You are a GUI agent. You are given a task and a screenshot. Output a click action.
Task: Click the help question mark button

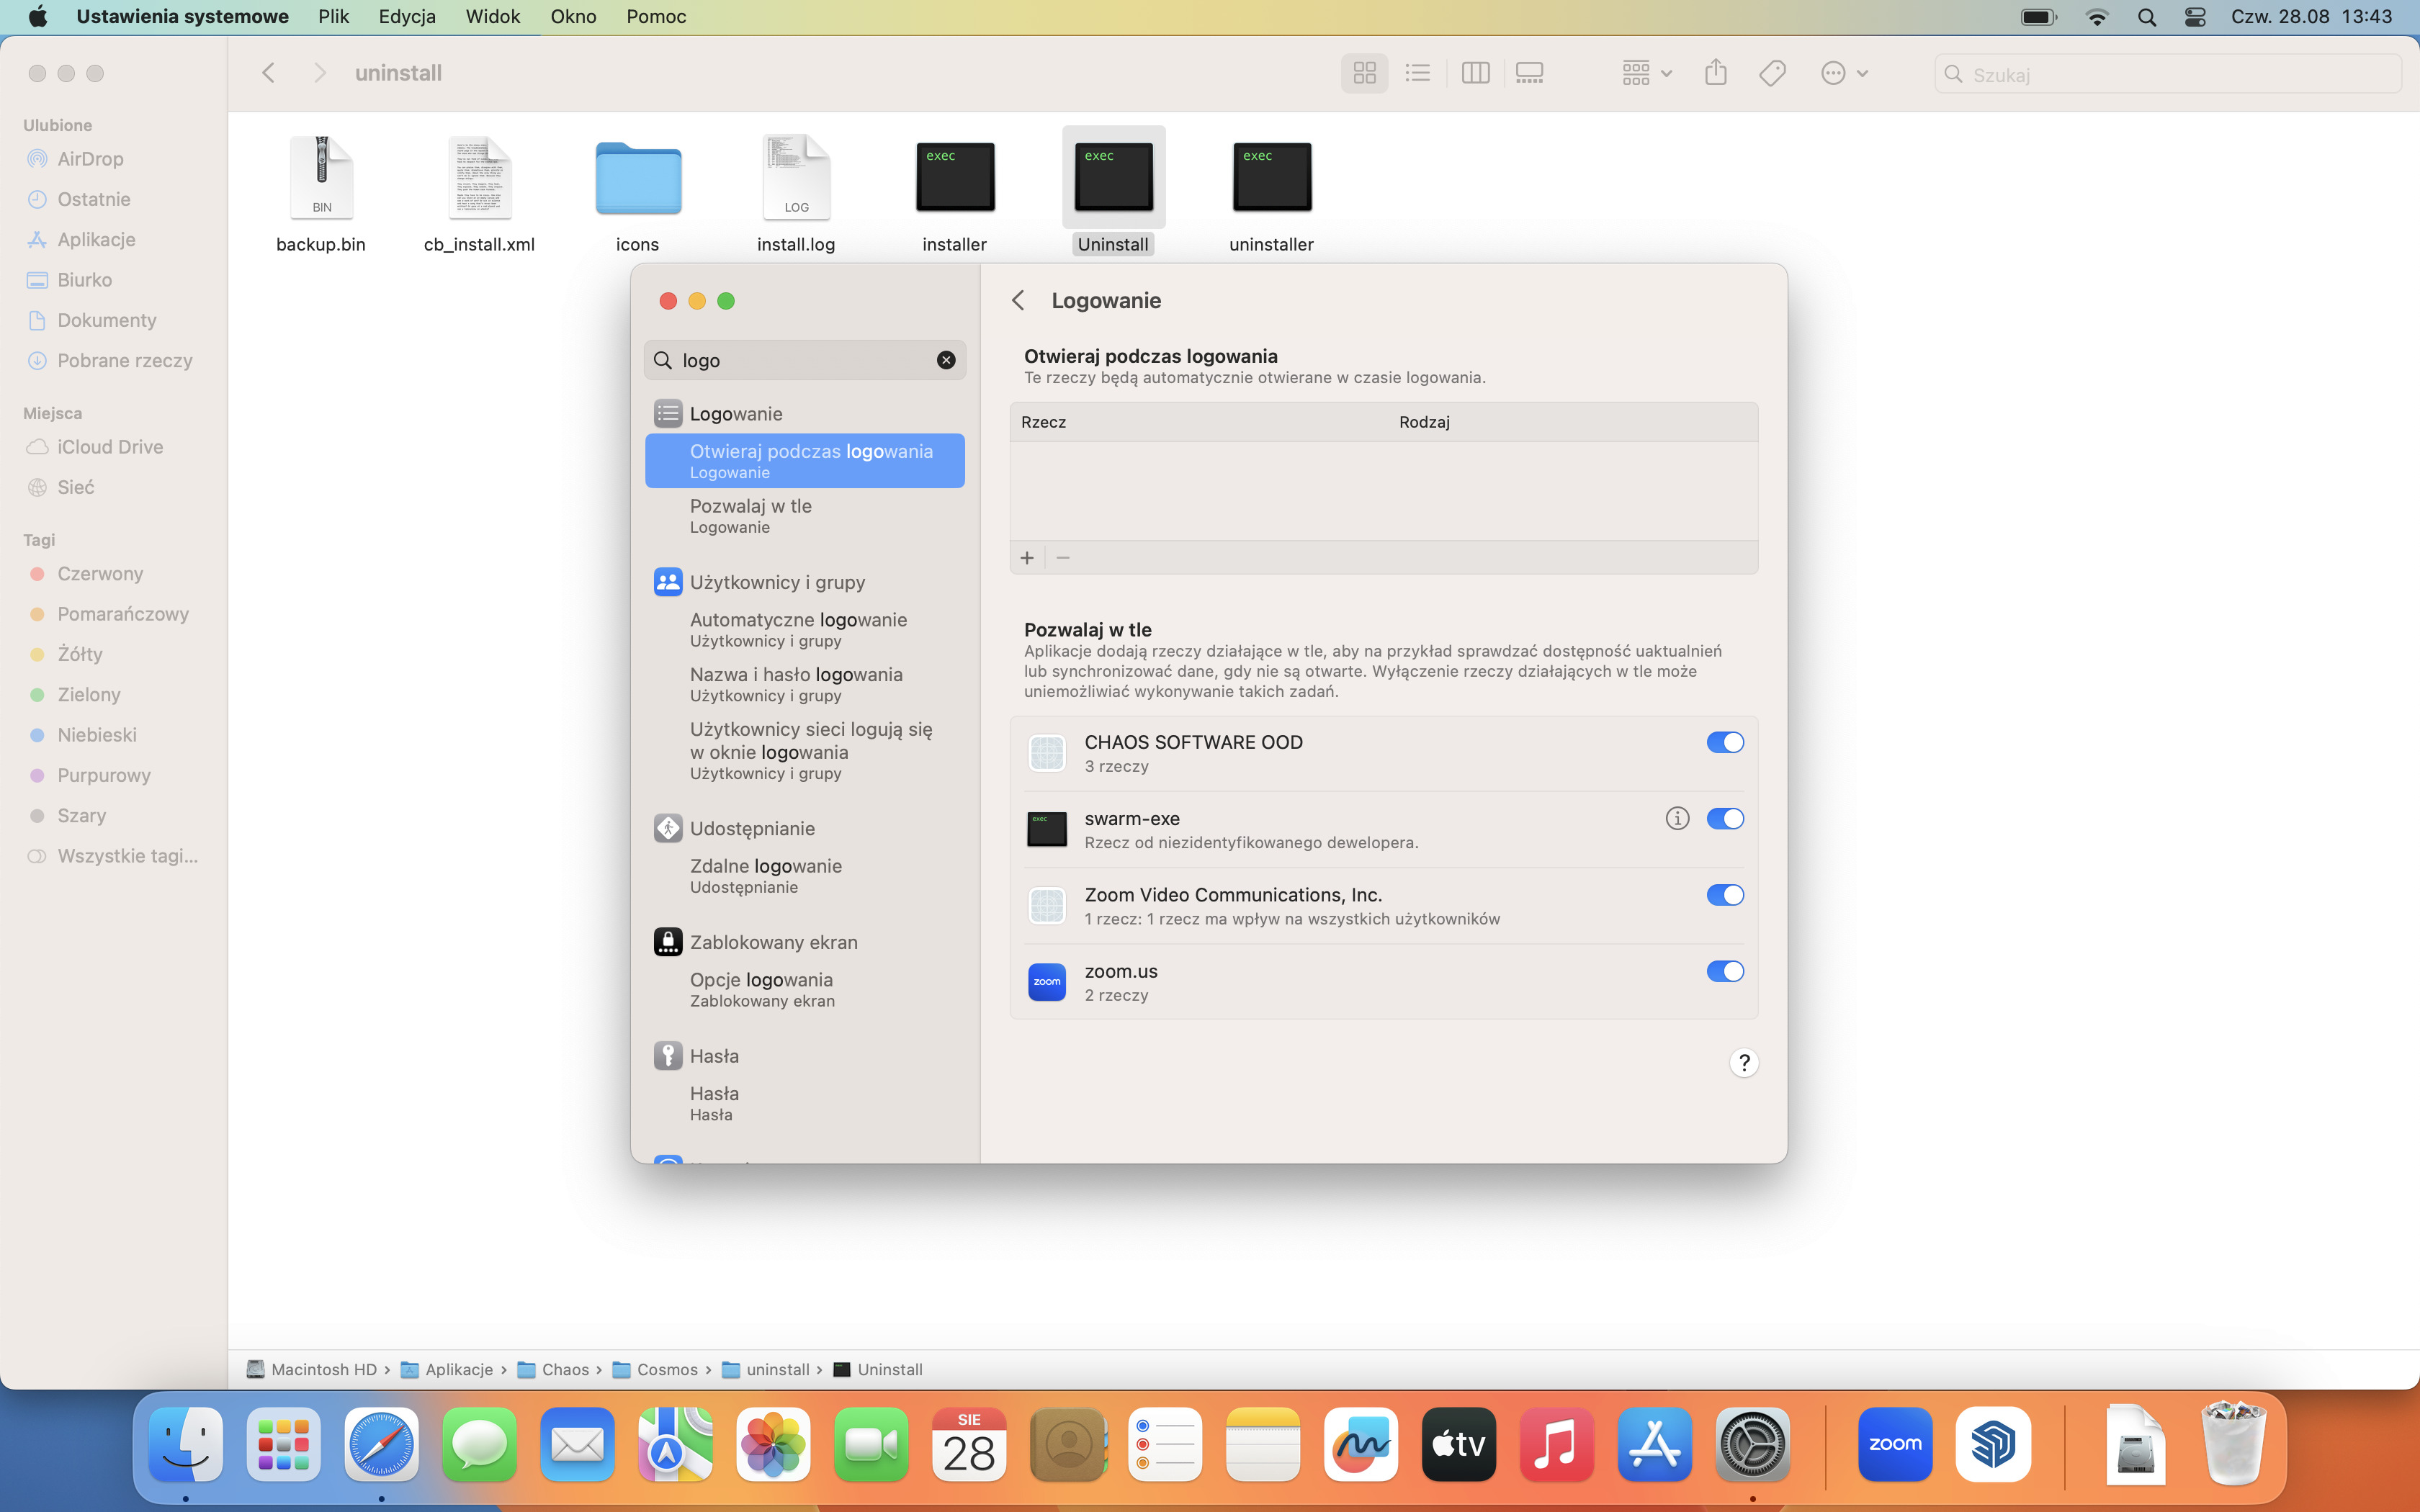coord(1743,1062)
